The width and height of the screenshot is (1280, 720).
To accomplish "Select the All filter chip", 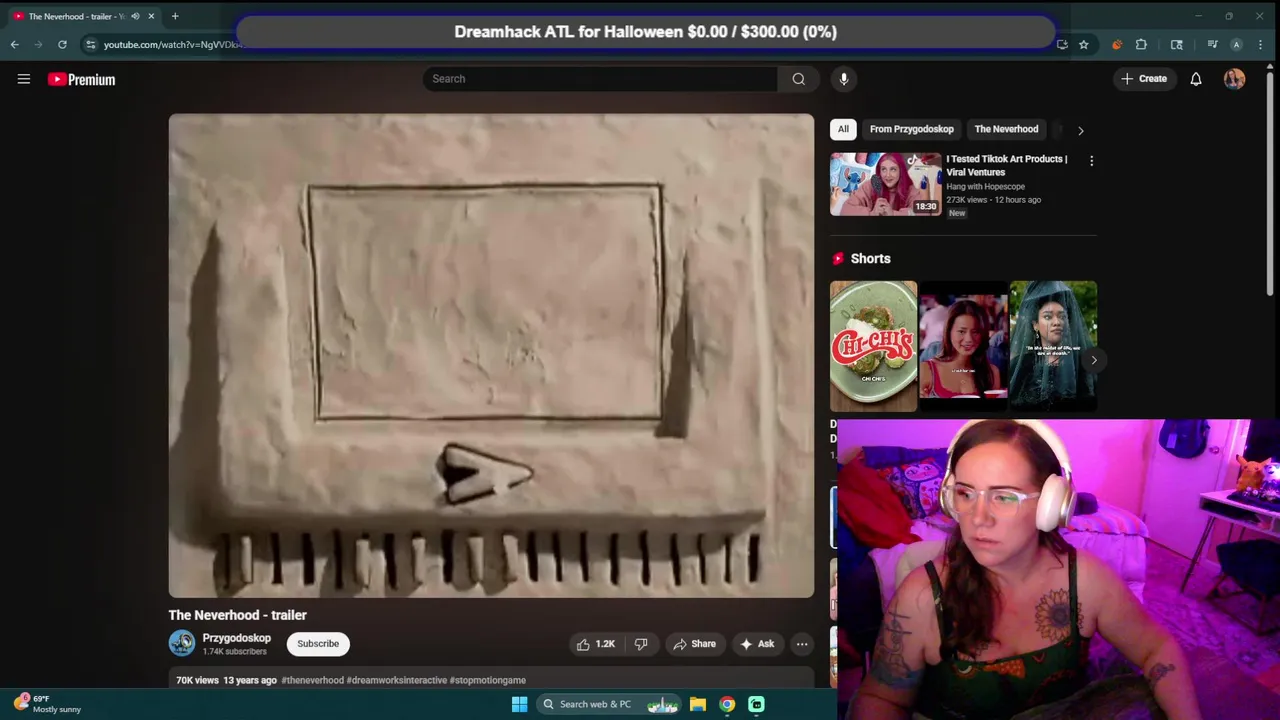I will tap(843, 129).
